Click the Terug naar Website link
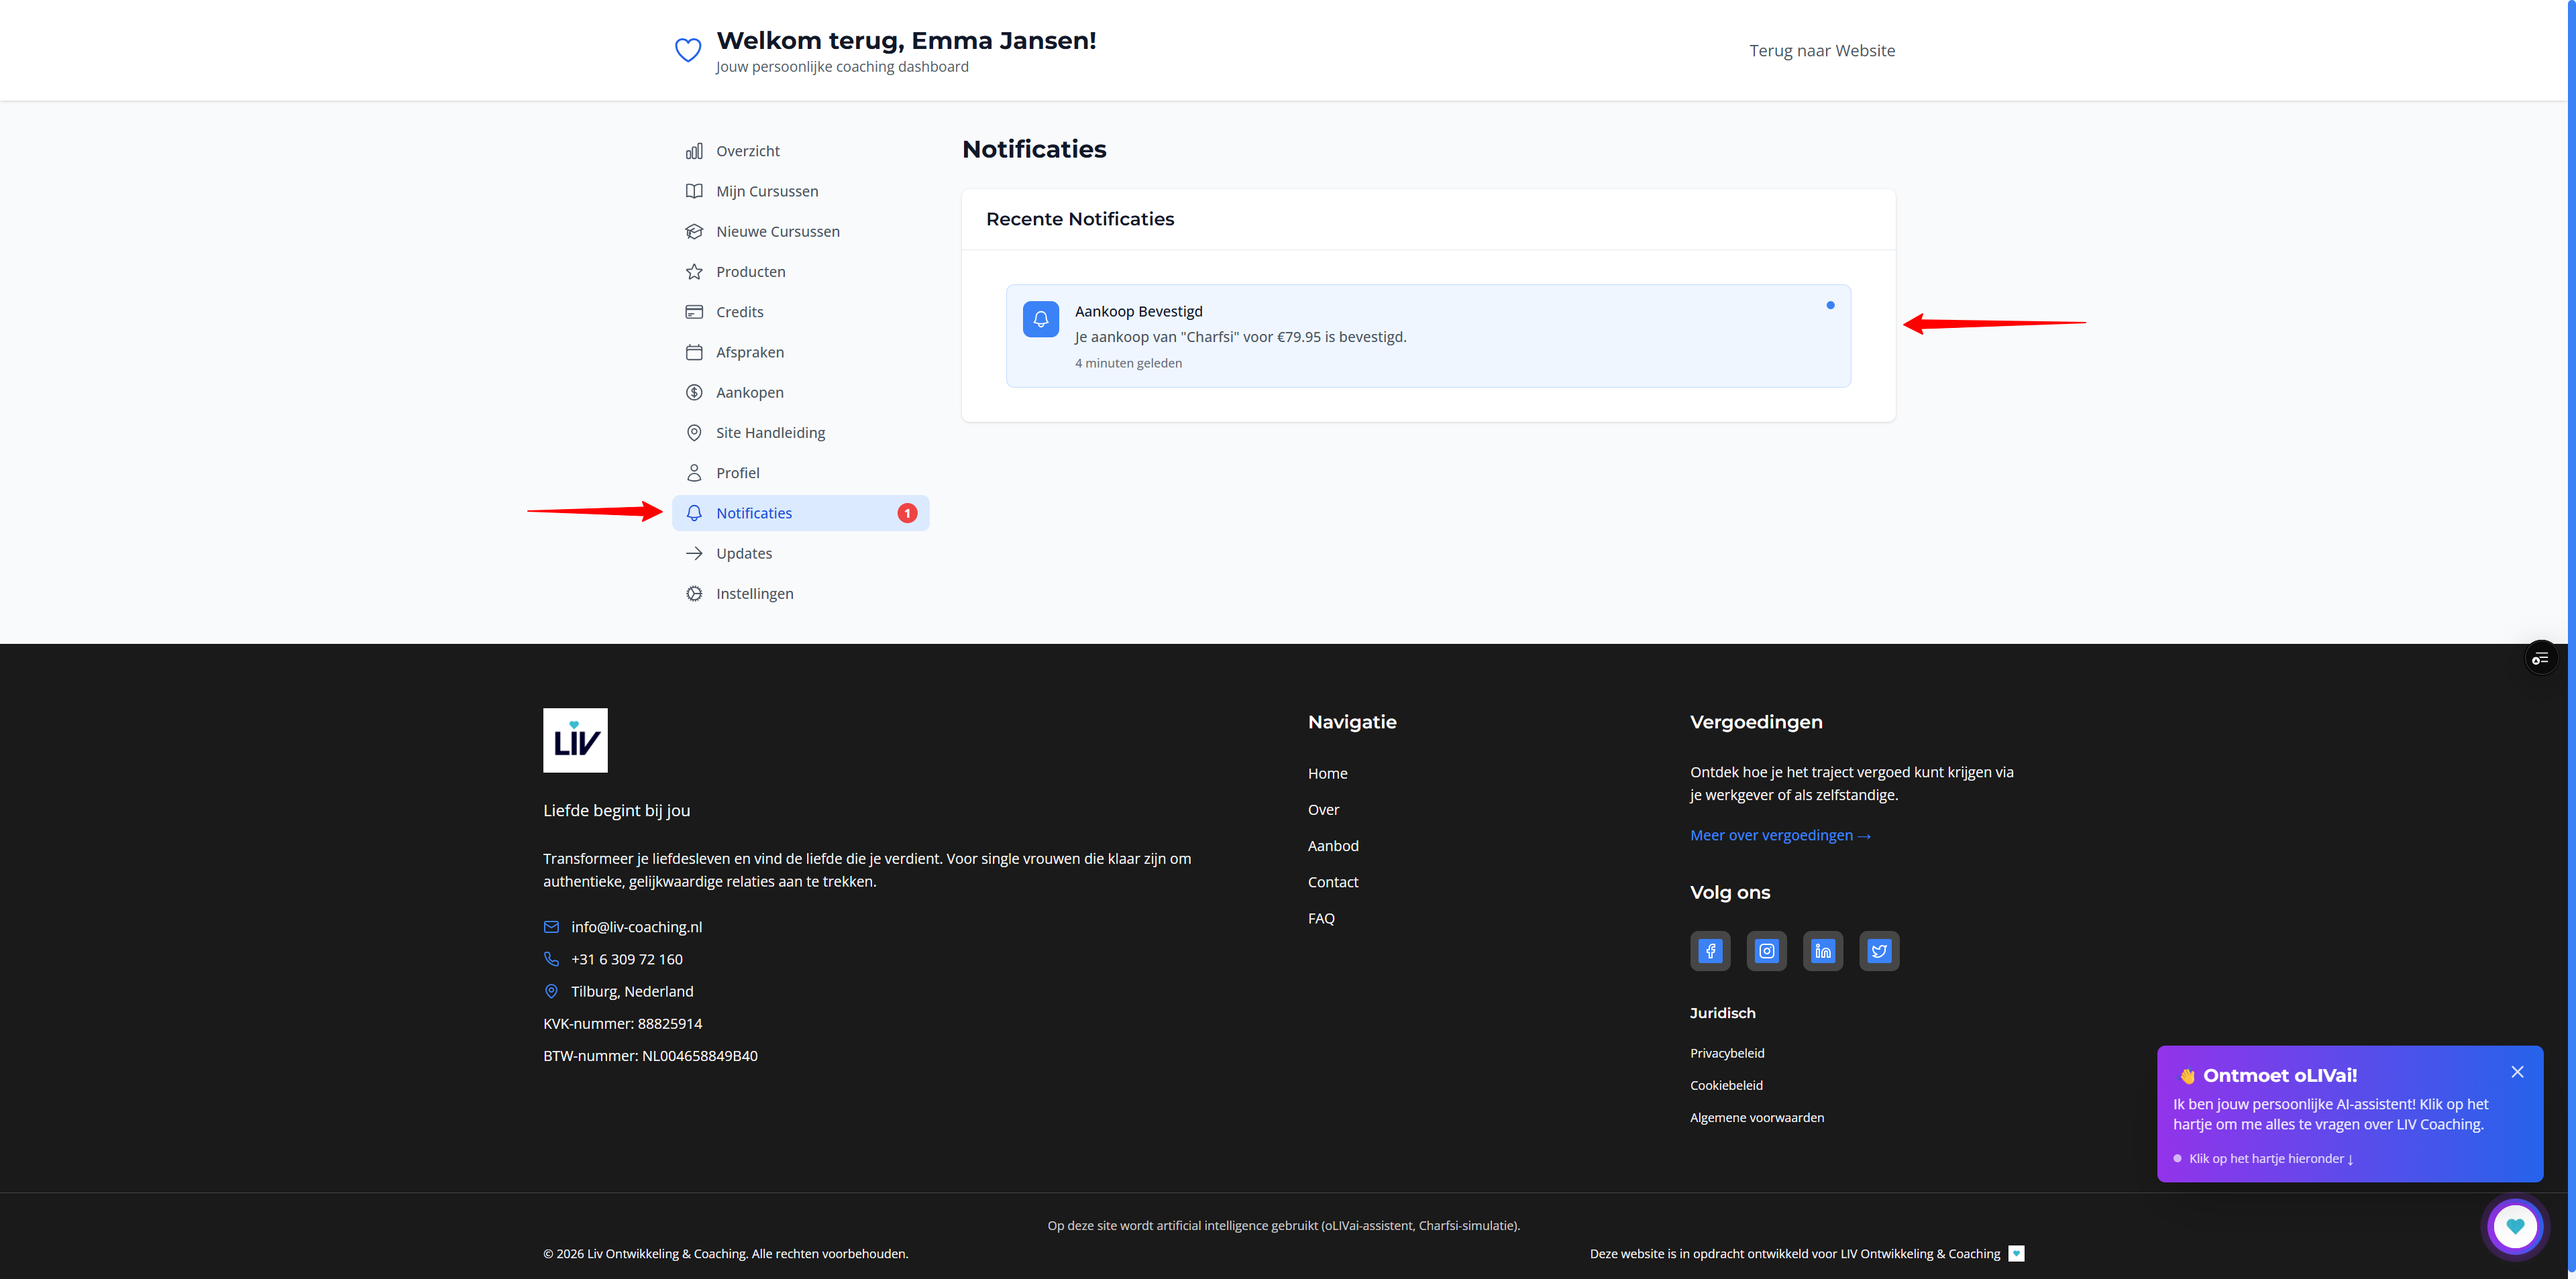Screen dimensions: 2576x1279 [x=1822, y=50]
